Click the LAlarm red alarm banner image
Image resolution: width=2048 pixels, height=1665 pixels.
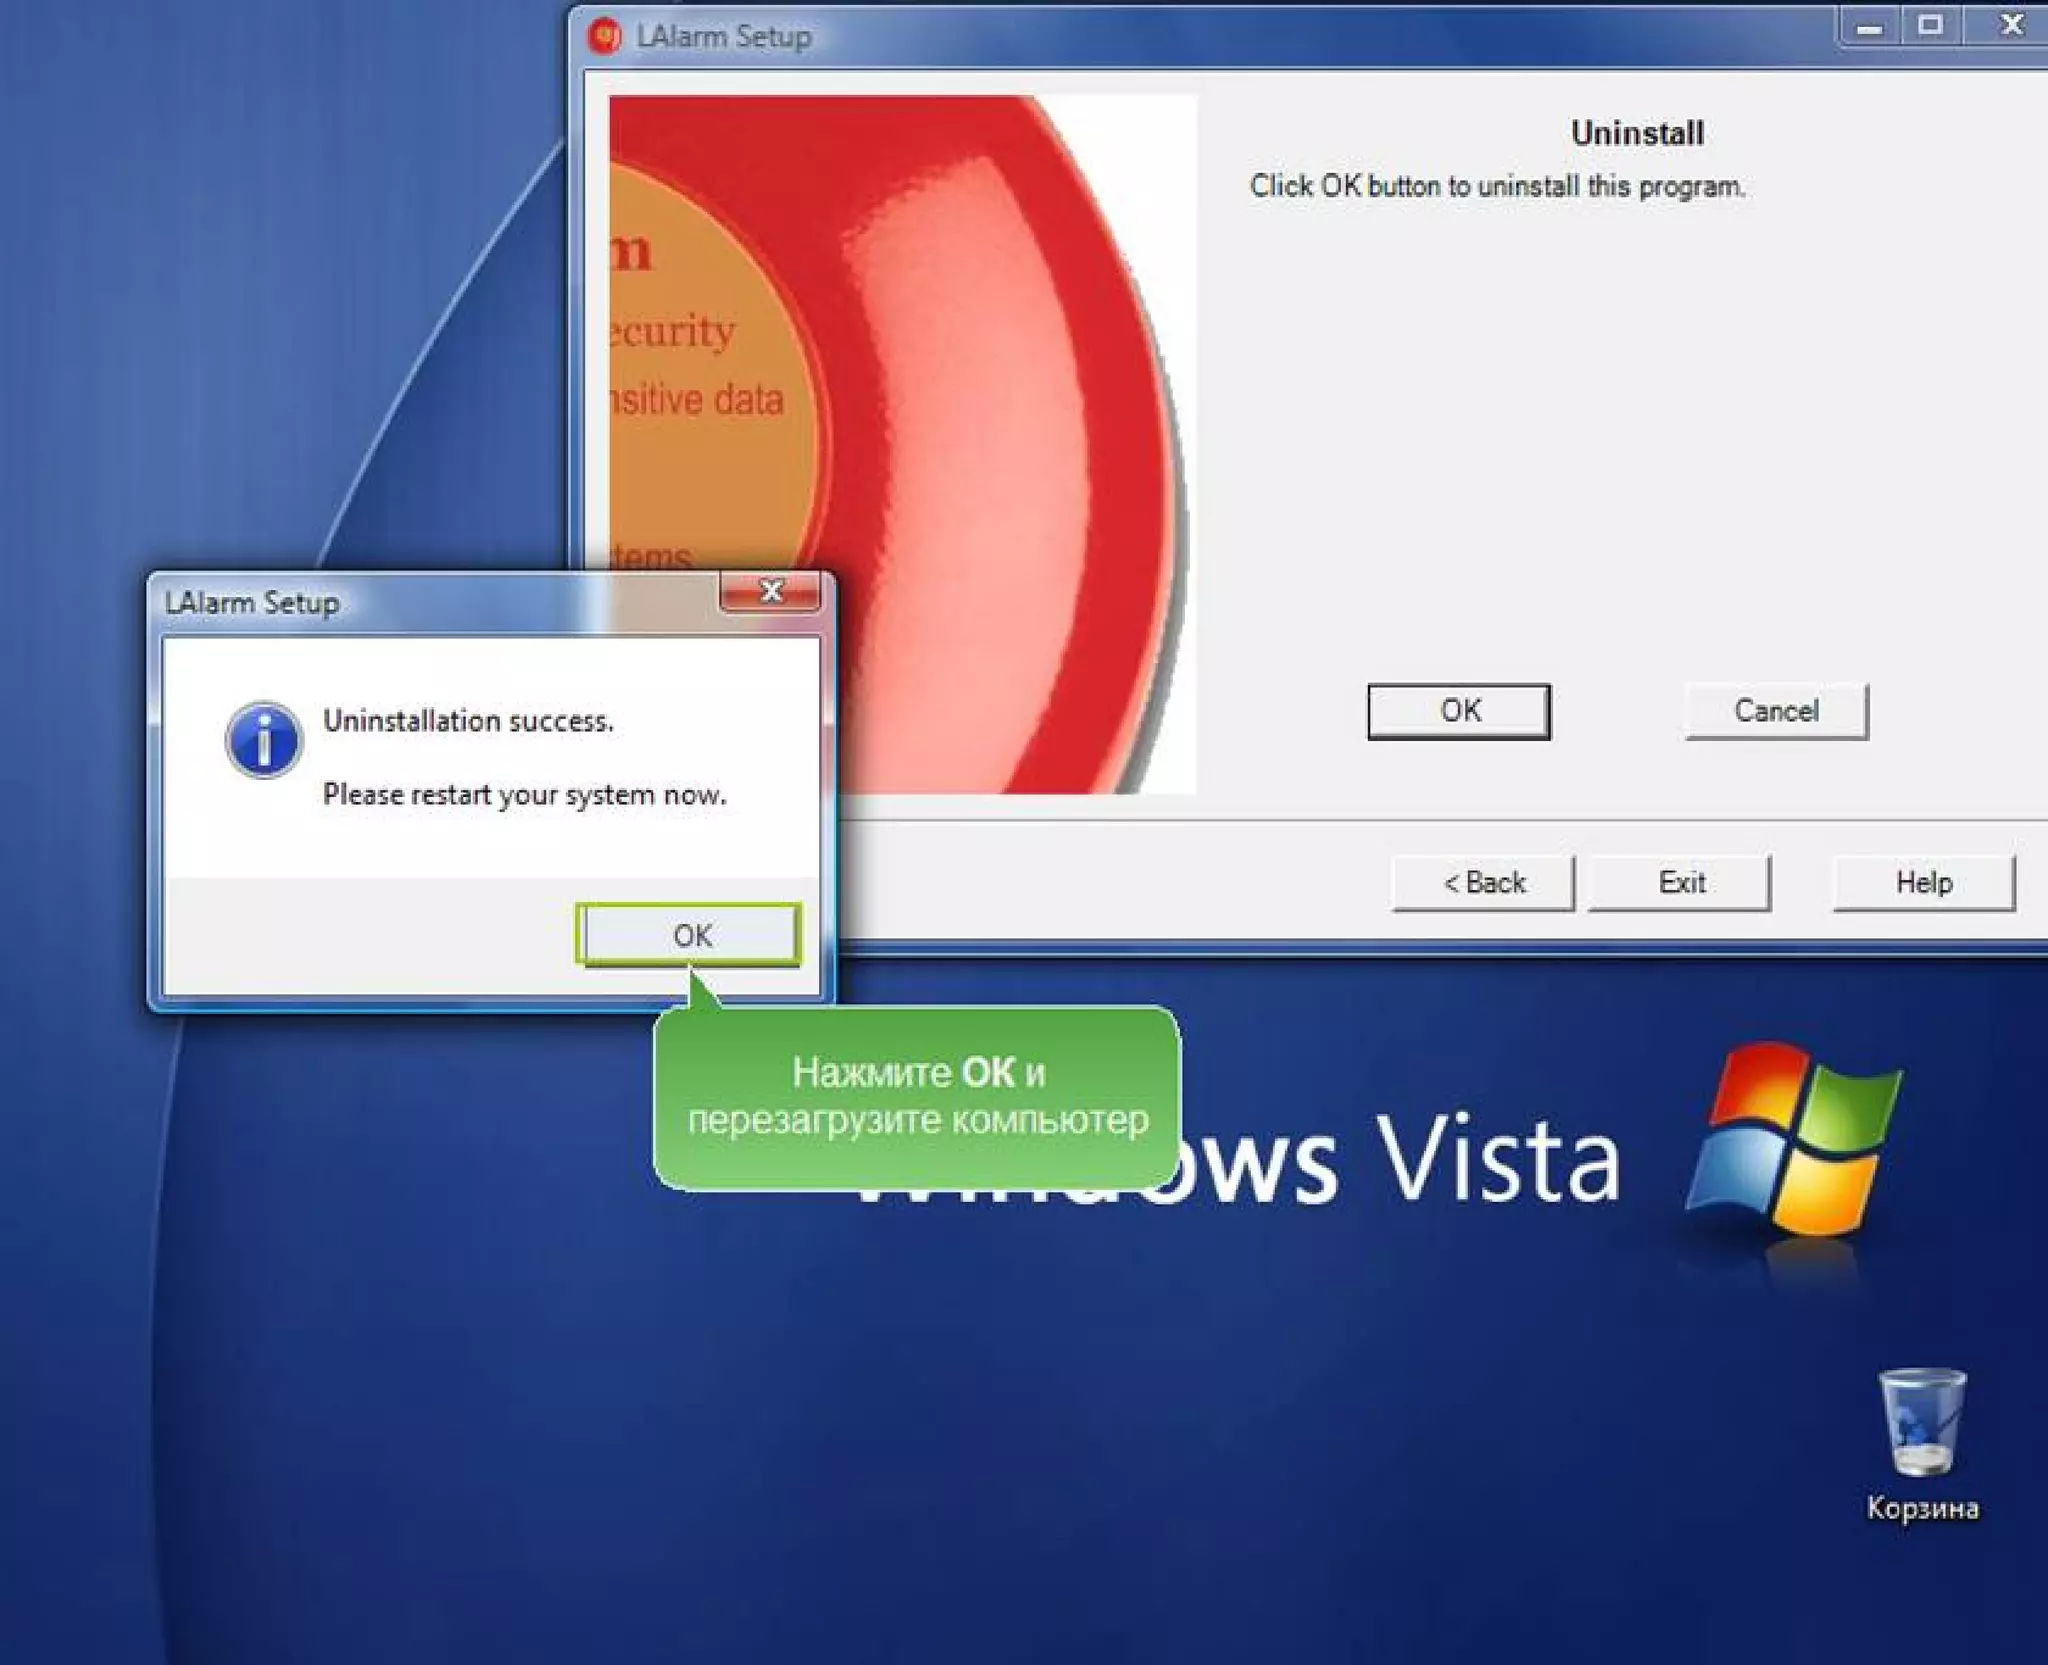(x=902, y=444)
